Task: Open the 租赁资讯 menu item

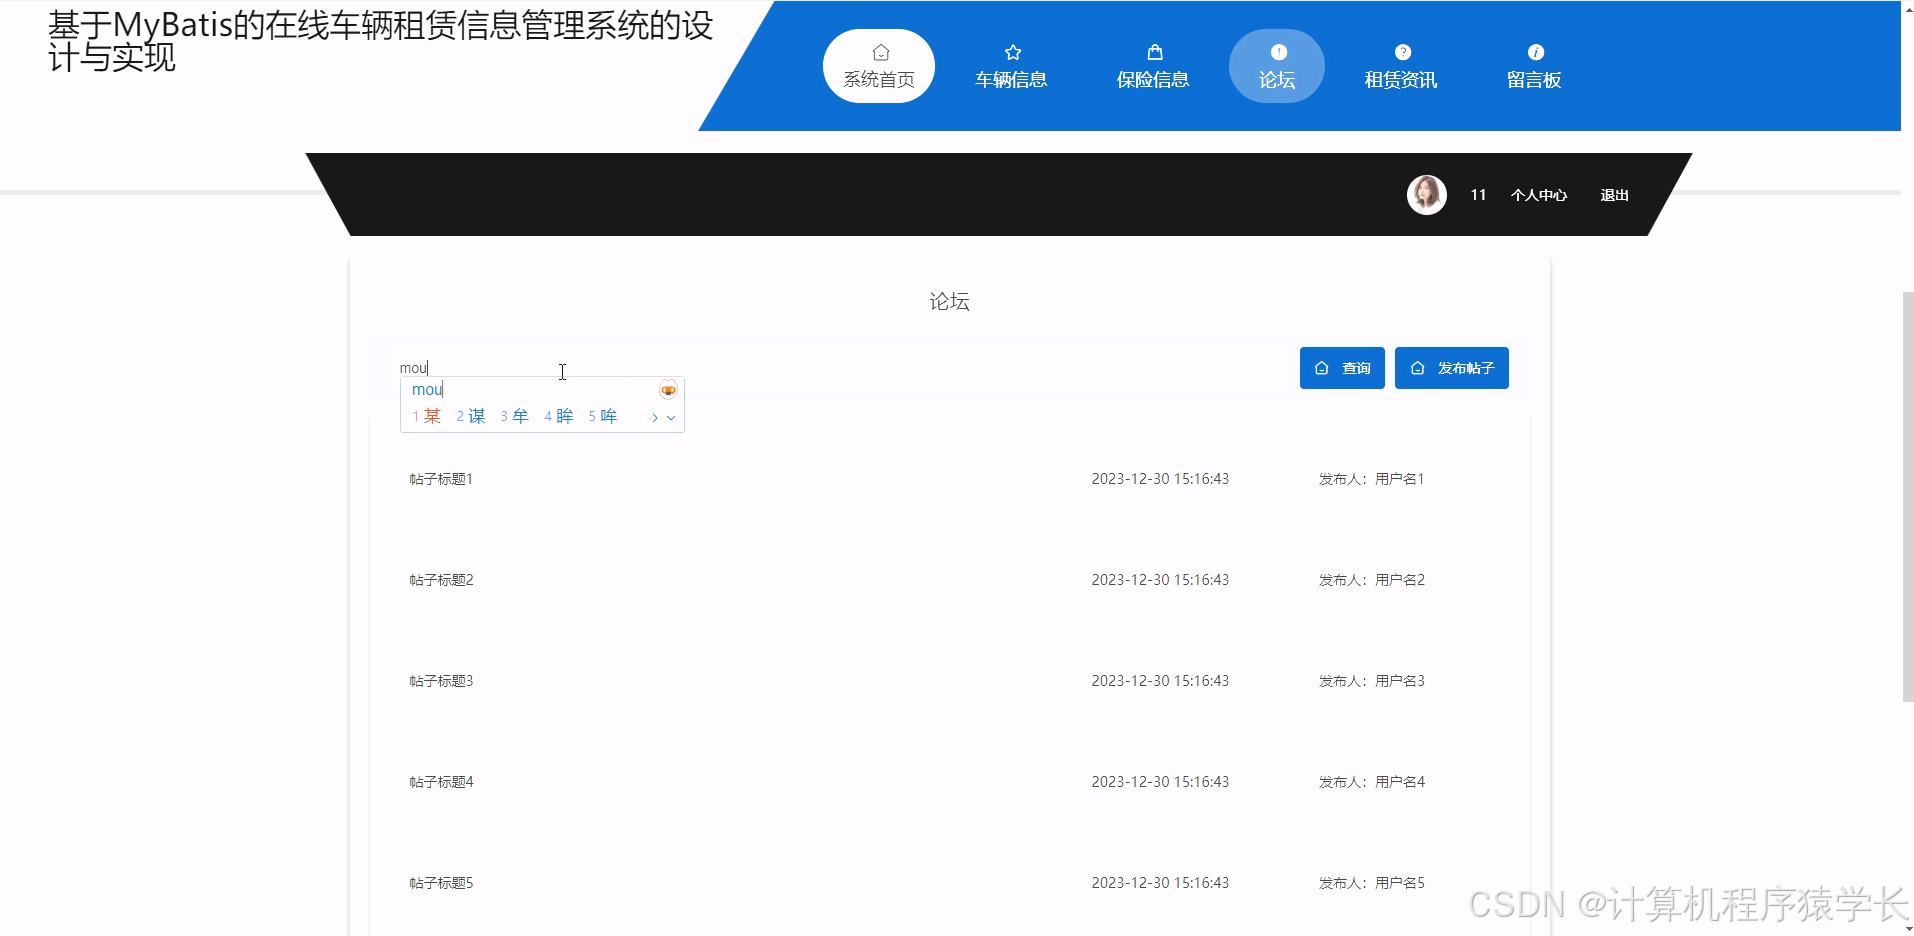Action: pyautogui.click(x=1401, y=66)
